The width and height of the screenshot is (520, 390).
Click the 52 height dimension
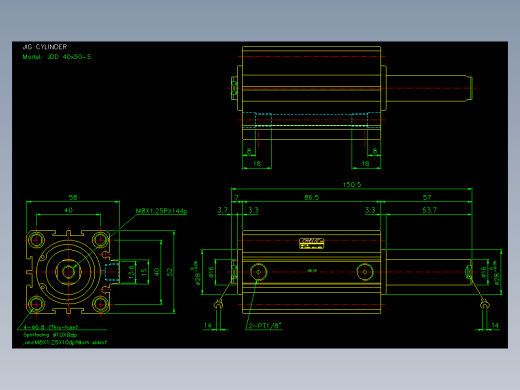click(170, 272)
